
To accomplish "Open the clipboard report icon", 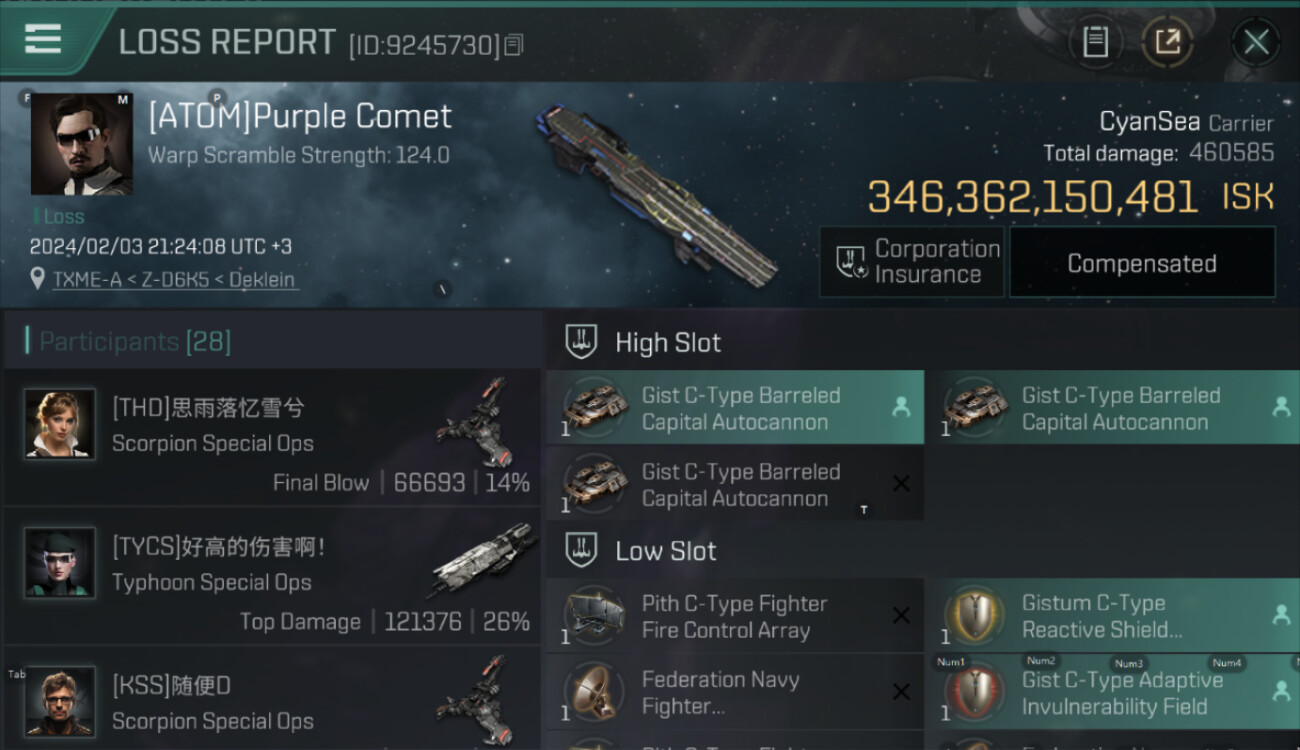I will point(1095,42).
